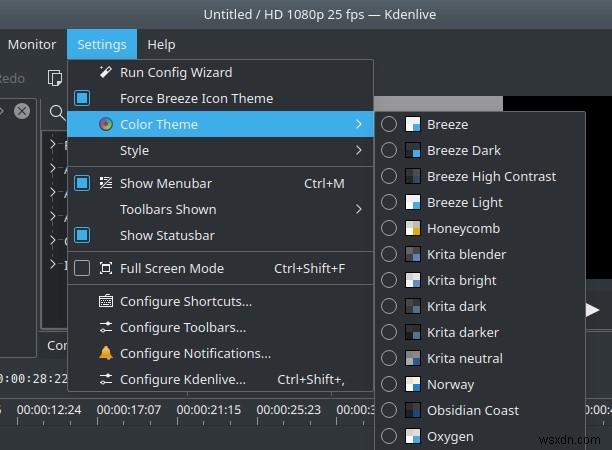This screenshot has height=450, width=612.
Task: Open the Color Theme submenu arrow
Action: 359,124
